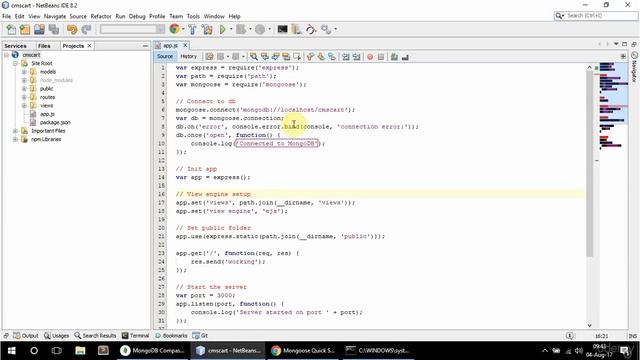
Task: Close the app.js editor tab
Action: pos(185,45)
